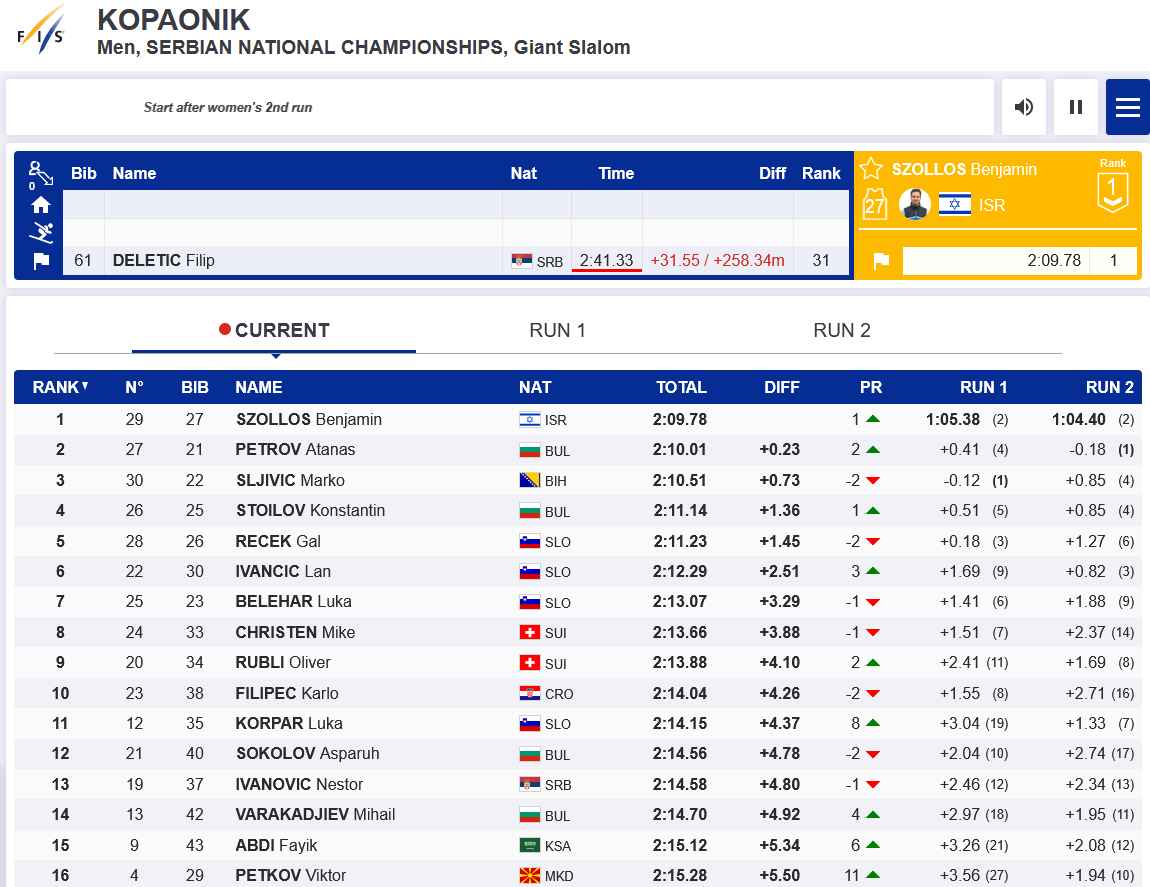This screenshot has width=1150, height=887.
Task: Click the rank 1 badge icon
Action: pyautogui.click(x=1113, y=192)
